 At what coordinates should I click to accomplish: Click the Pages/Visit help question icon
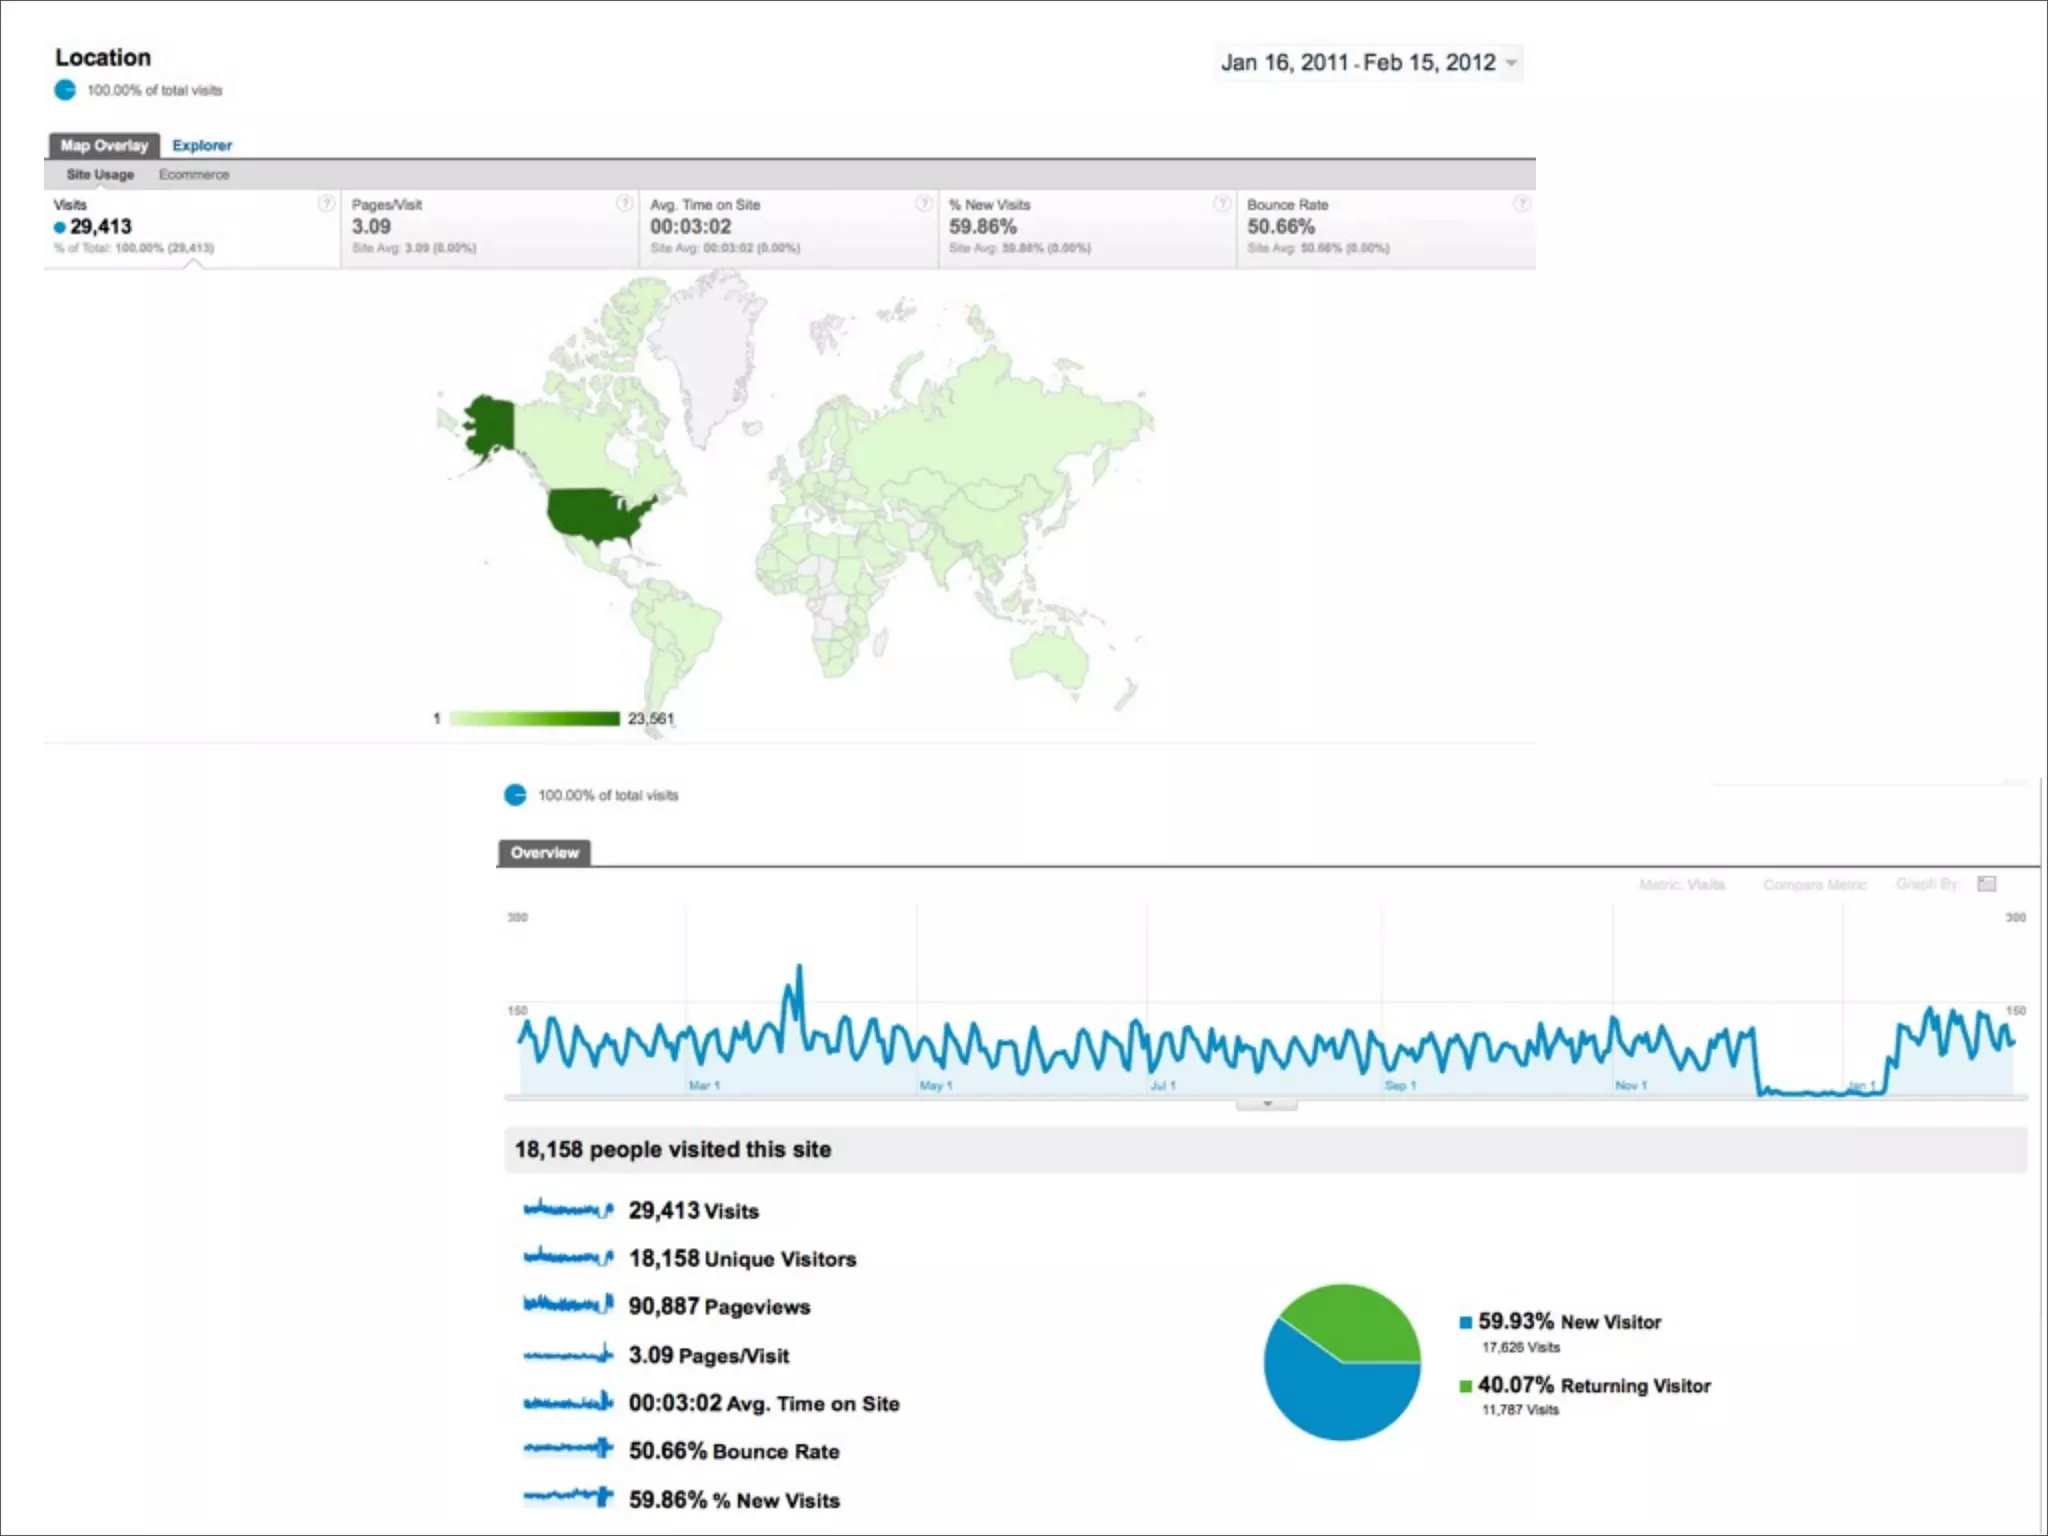click(x=625, y=204)
